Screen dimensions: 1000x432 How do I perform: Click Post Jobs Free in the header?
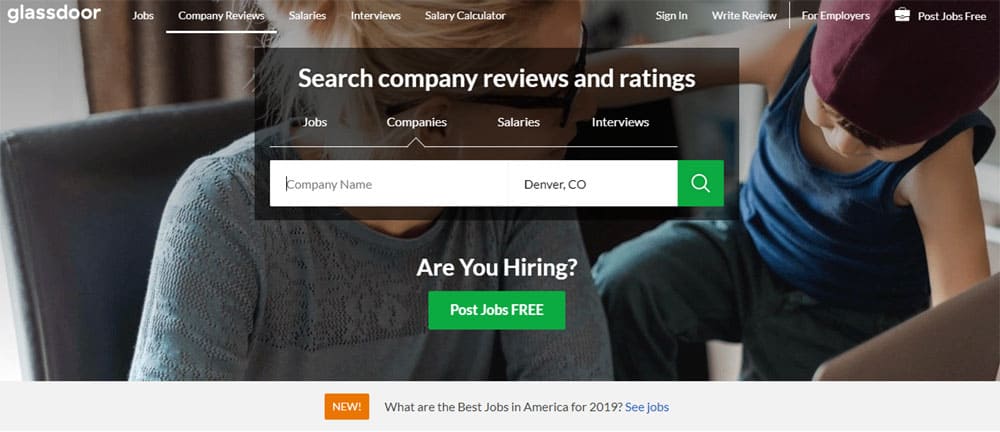952,17
